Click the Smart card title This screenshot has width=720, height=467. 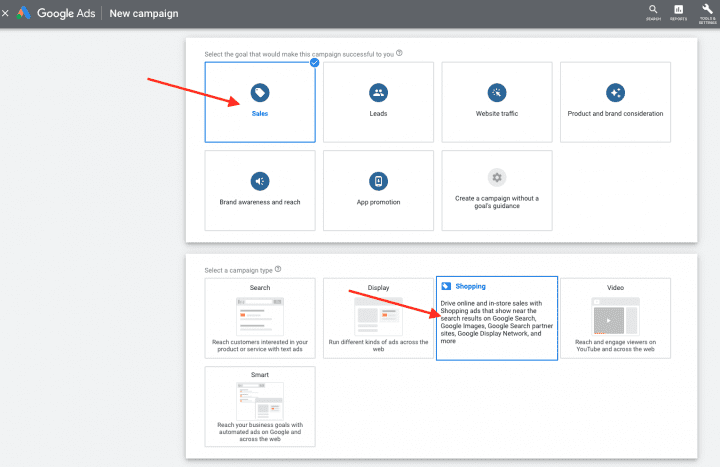pyautogui.click(x=260, y=375)
